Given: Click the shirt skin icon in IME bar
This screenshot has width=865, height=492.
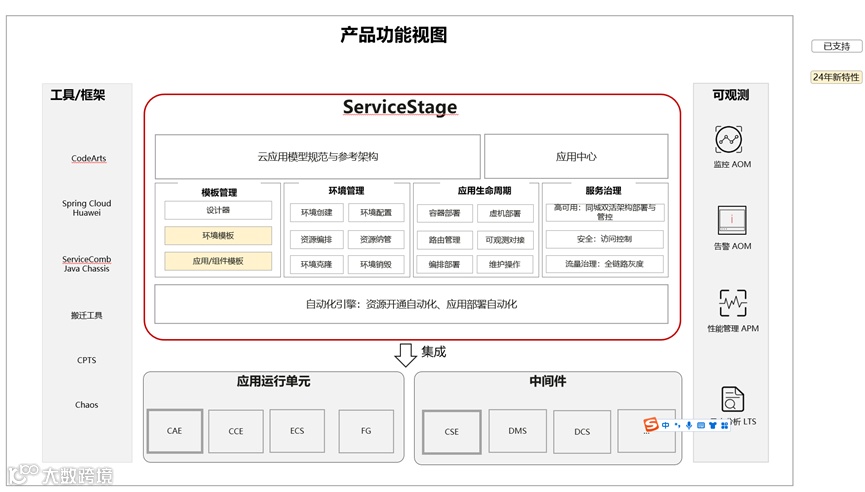Looking at the screenshot, I should point(713,425).
